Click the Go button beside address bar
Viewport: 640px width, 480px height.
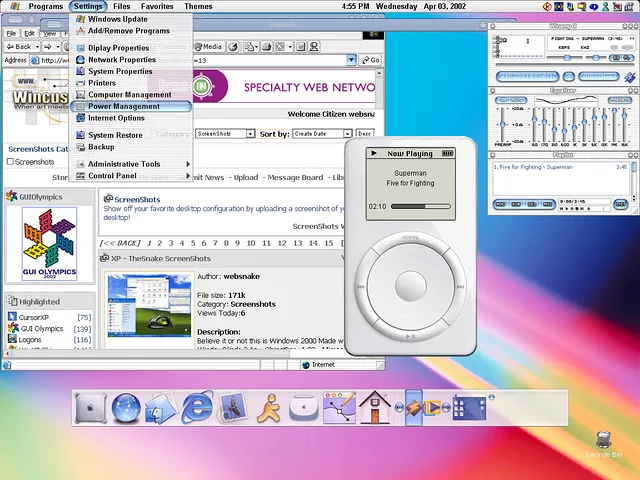pyautogui.click(x=369, y=60)
